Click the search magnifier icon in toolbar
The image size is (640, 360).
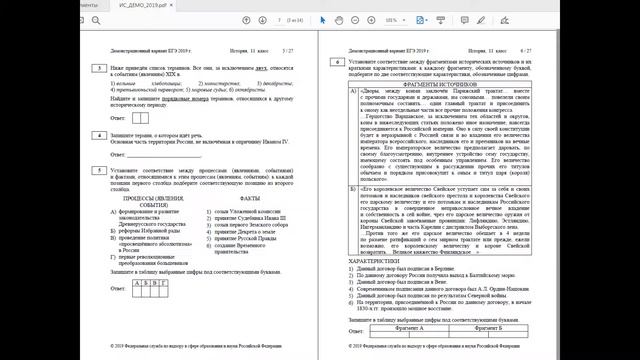coord(96,20)
